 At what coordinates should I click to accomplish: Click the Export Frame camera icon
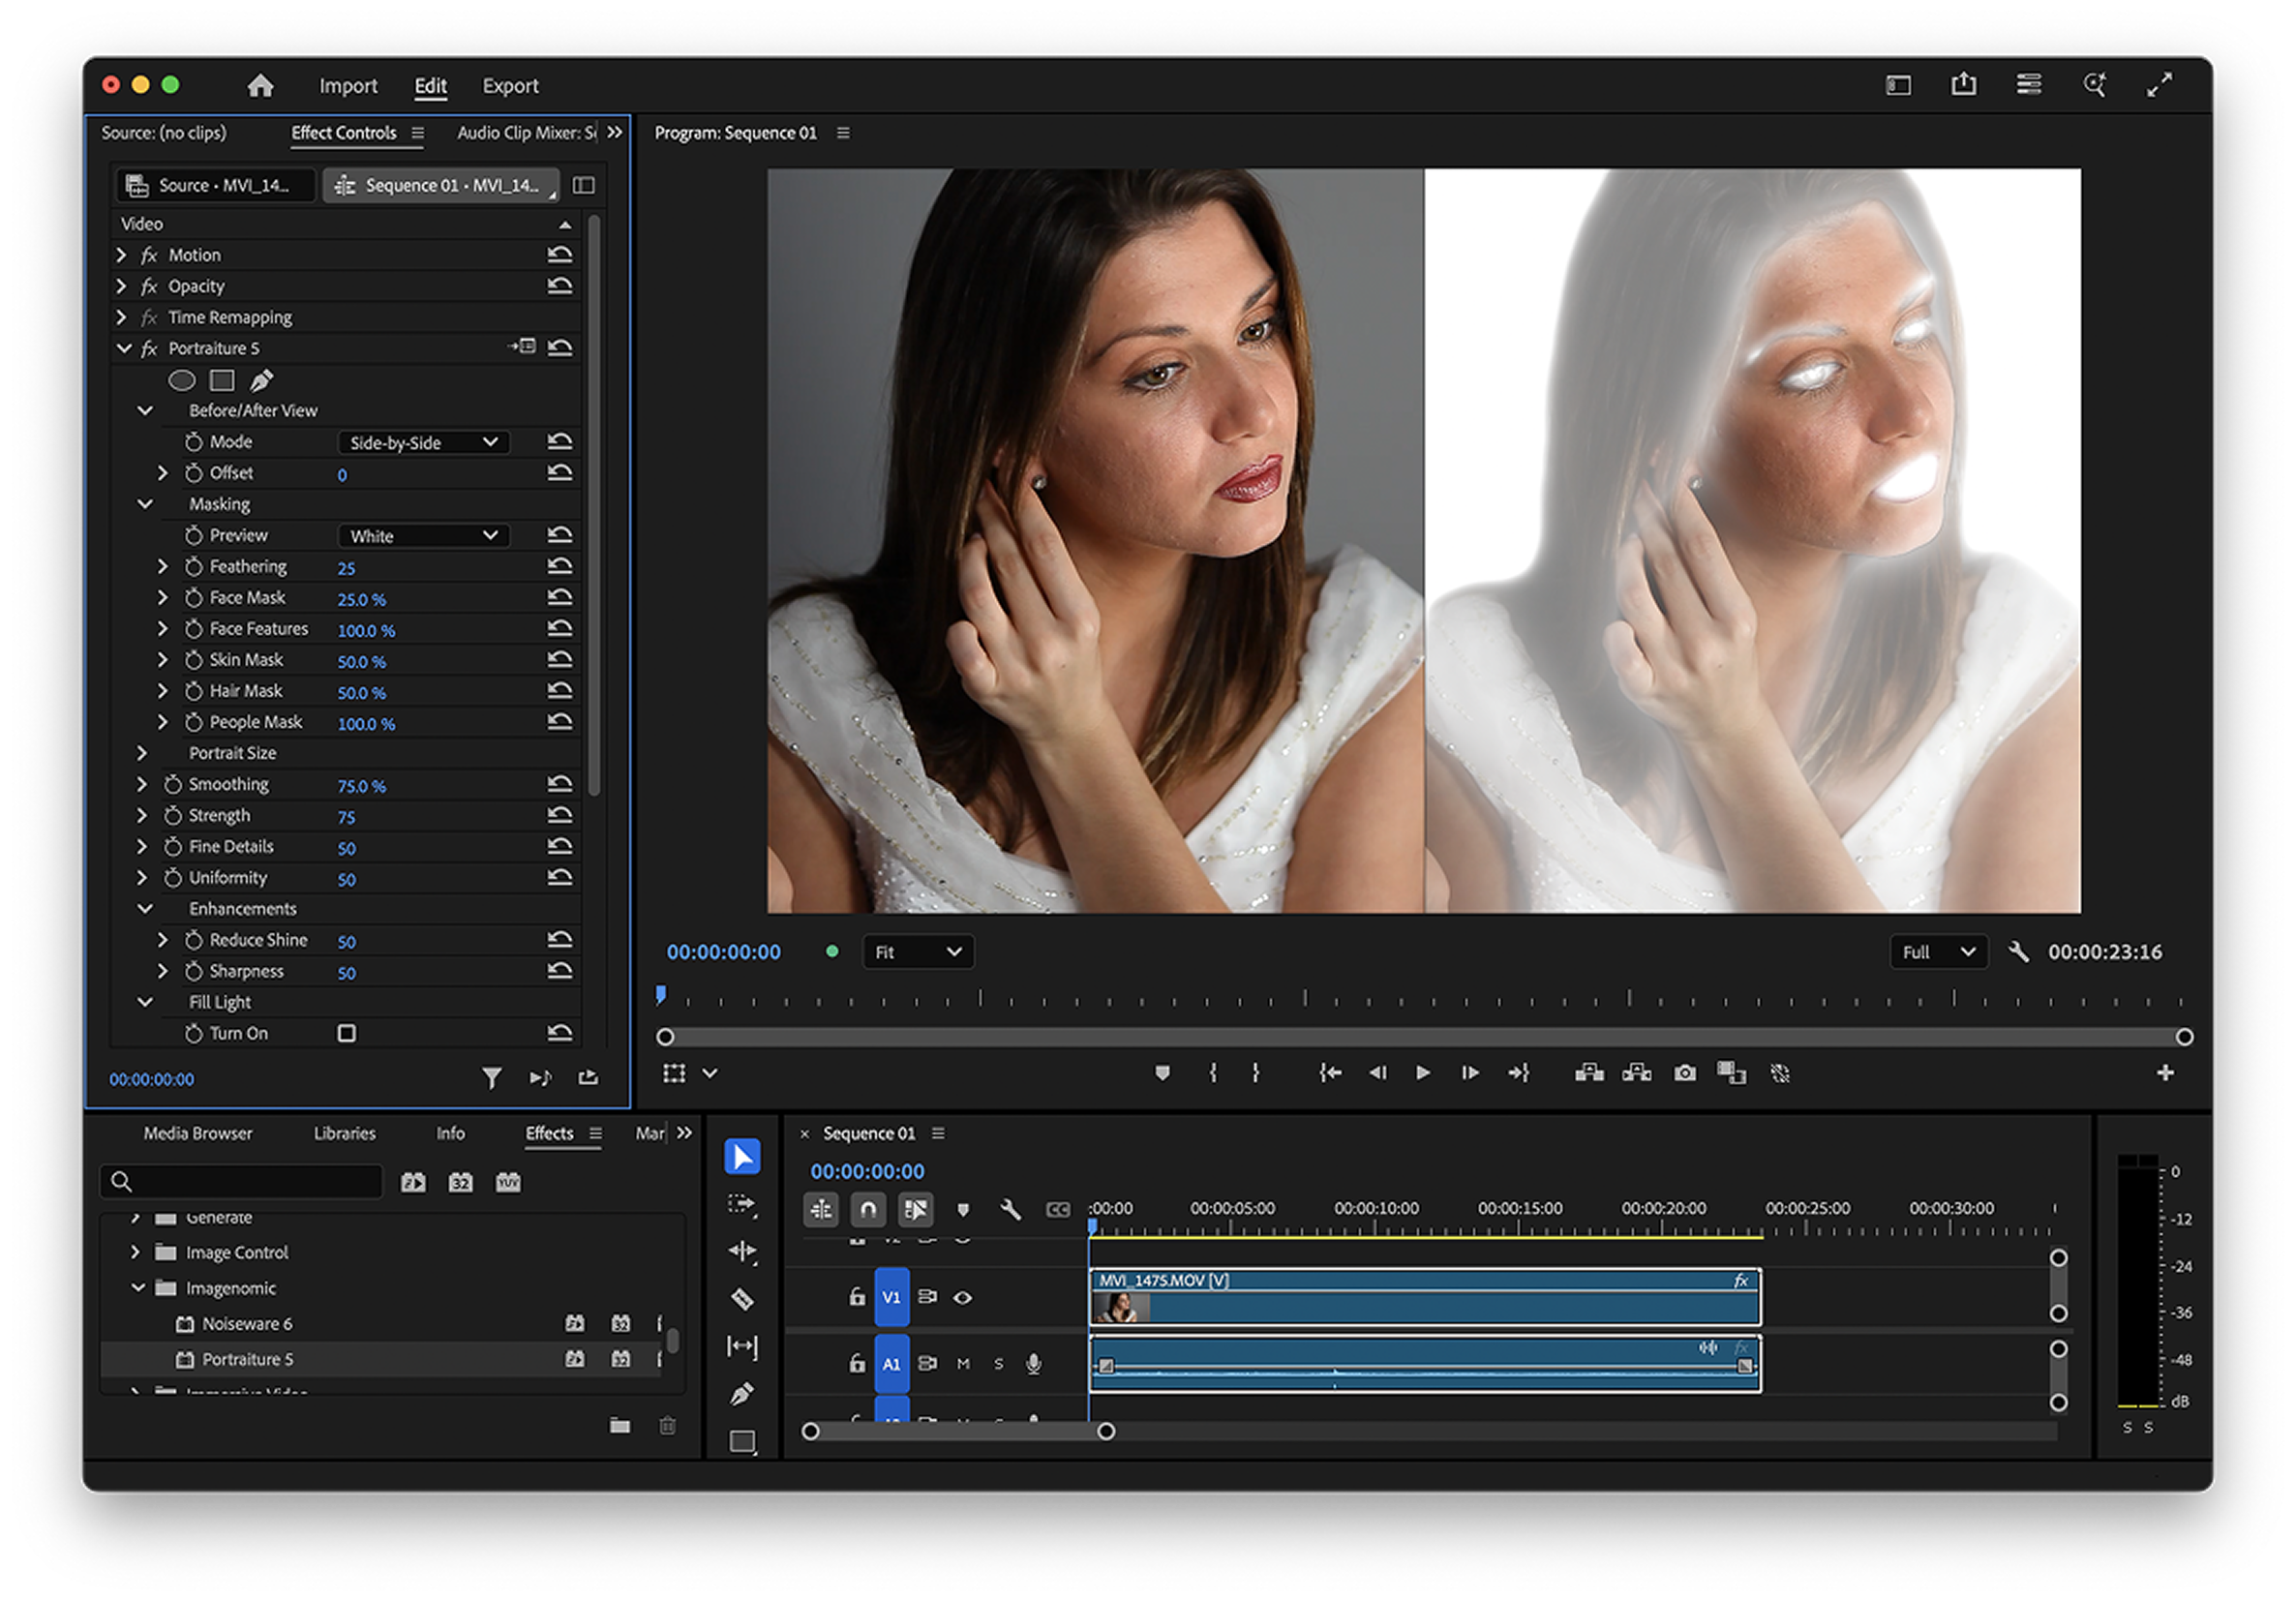click(x=1685, y=1073)
